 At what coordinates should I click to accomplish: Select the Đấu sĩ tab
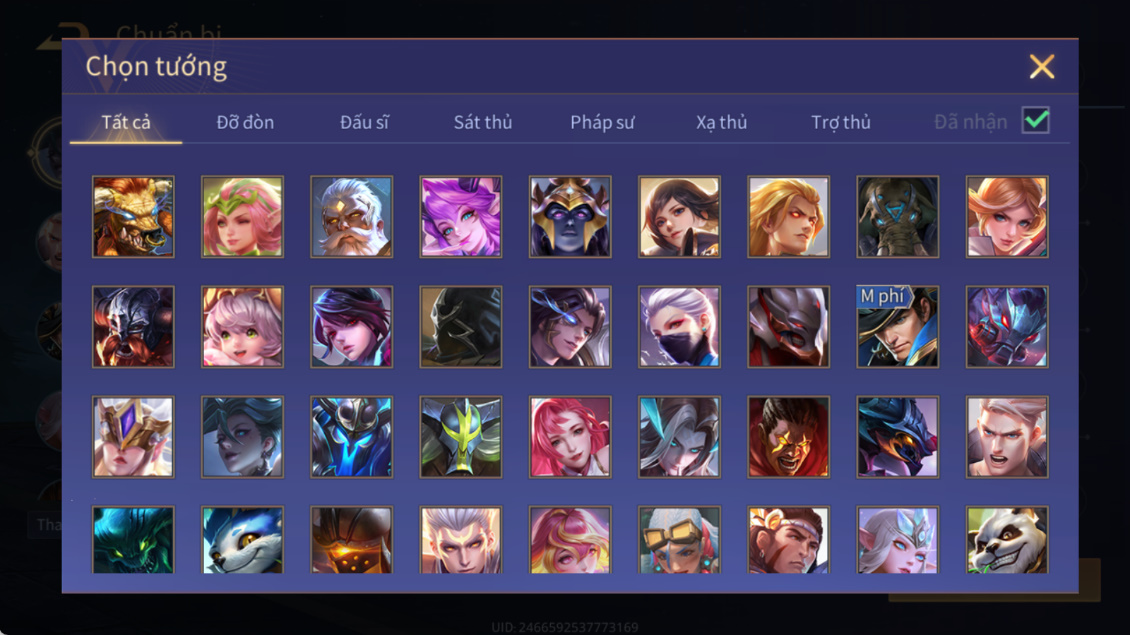coord(364,123)
